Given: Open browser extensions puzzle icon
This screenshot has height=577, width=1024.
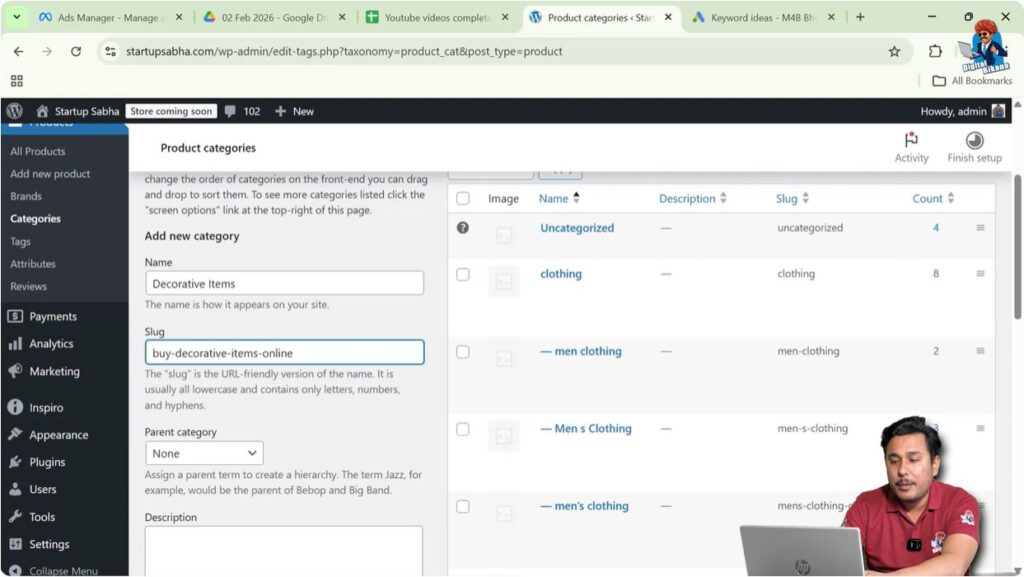Looking at the screenshot, I should [935, 52].
